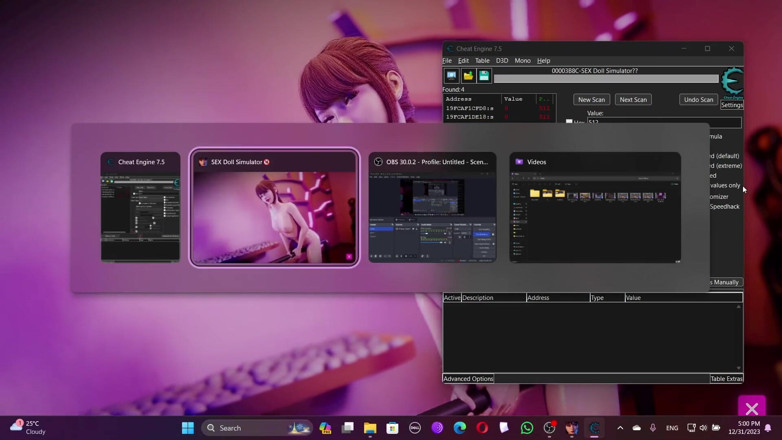782x440 pixels.
Task: Select the Cheat Engine 7.5 switcher thumbnail
Action: 141,207
